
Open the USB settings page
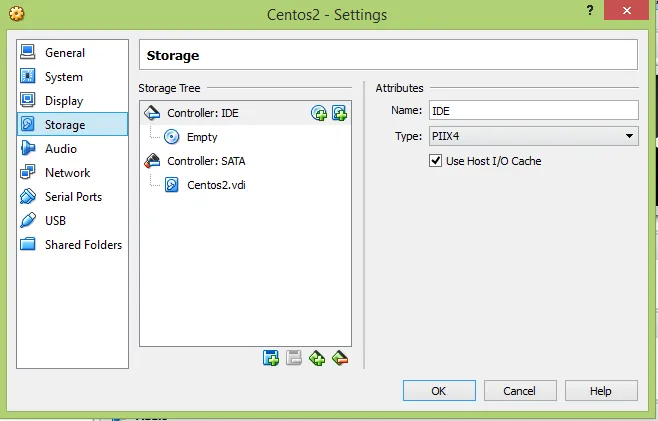[x=55, y=221]
